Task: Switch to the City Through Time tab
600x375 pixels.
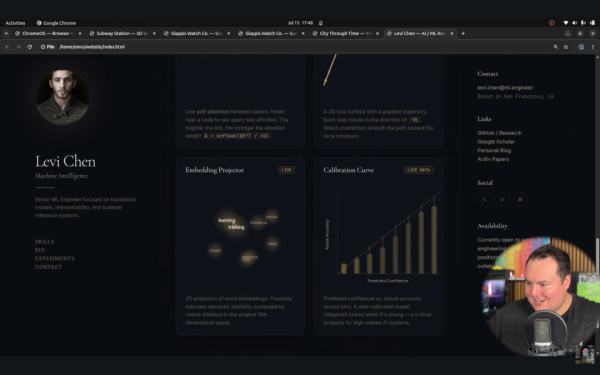Action: click(346, 34)
